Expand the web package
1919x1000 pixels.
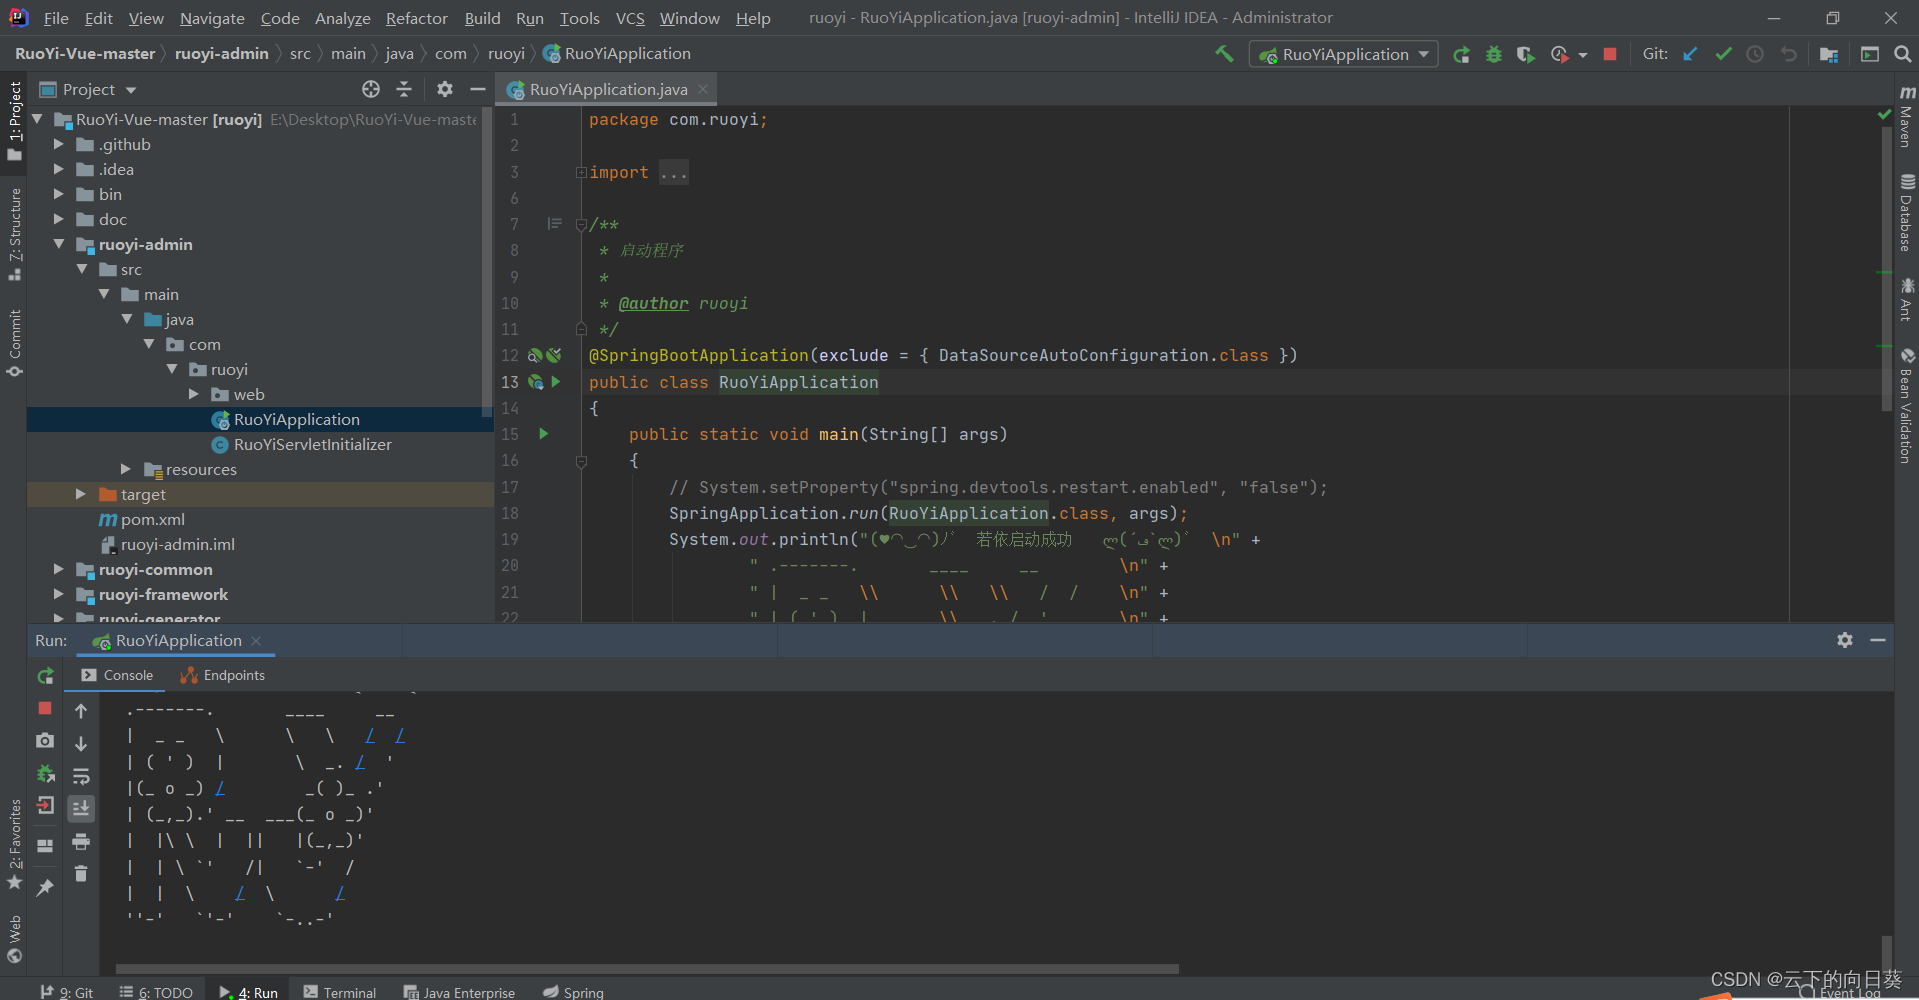click(x=193, y=394)
